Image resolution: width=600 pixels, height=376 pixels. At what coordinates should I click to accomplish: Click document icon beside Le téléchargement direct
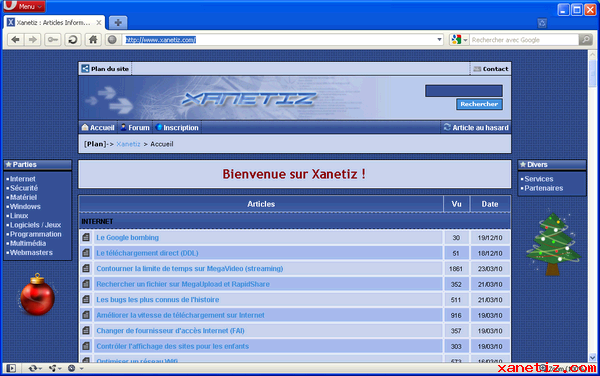click(x=86, y=253)
